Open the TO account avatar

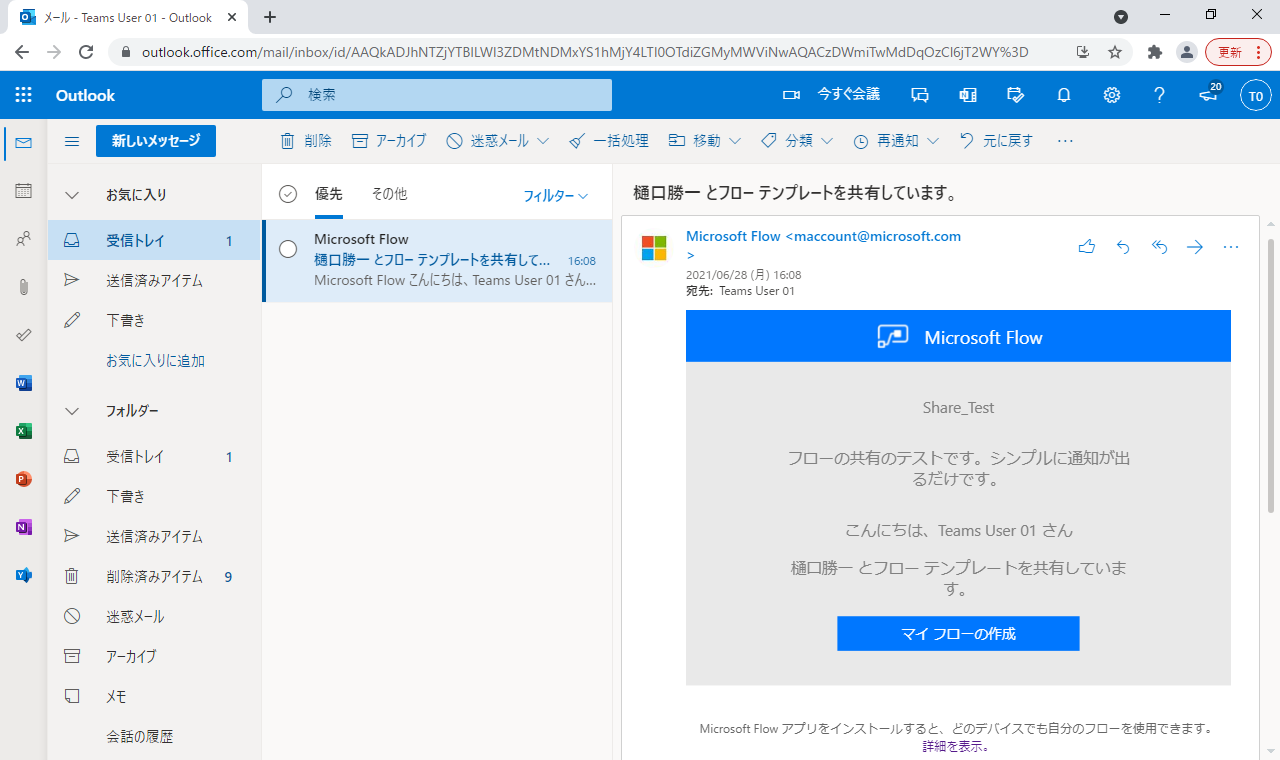1256,96
